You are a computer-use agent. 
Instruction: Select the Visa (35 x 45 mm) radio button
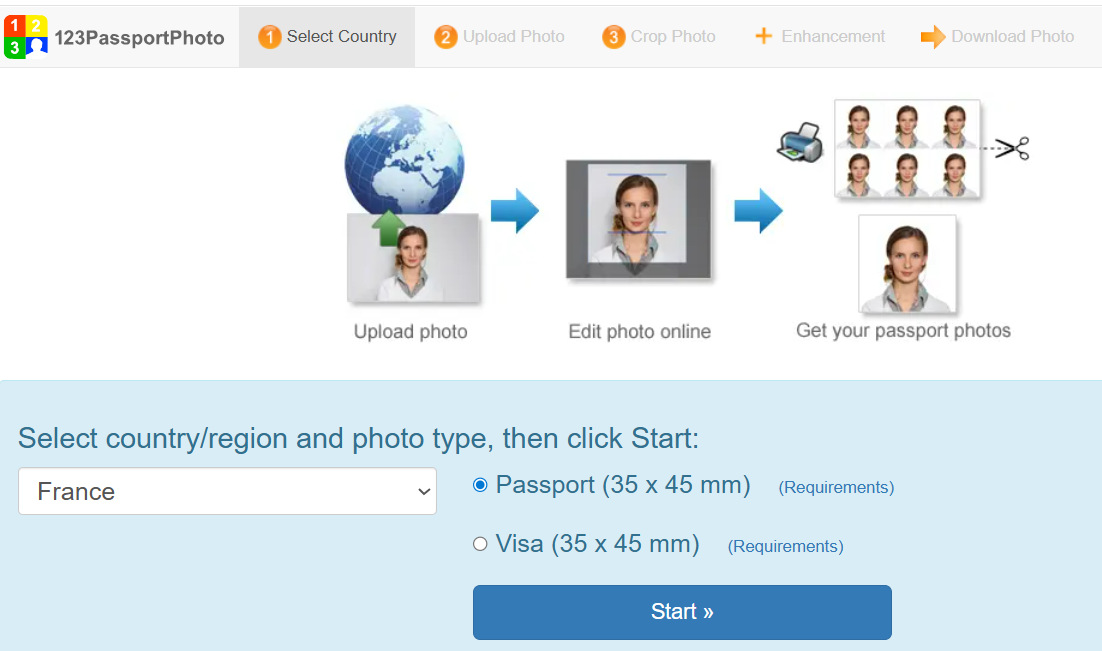(x=480, y=544)
